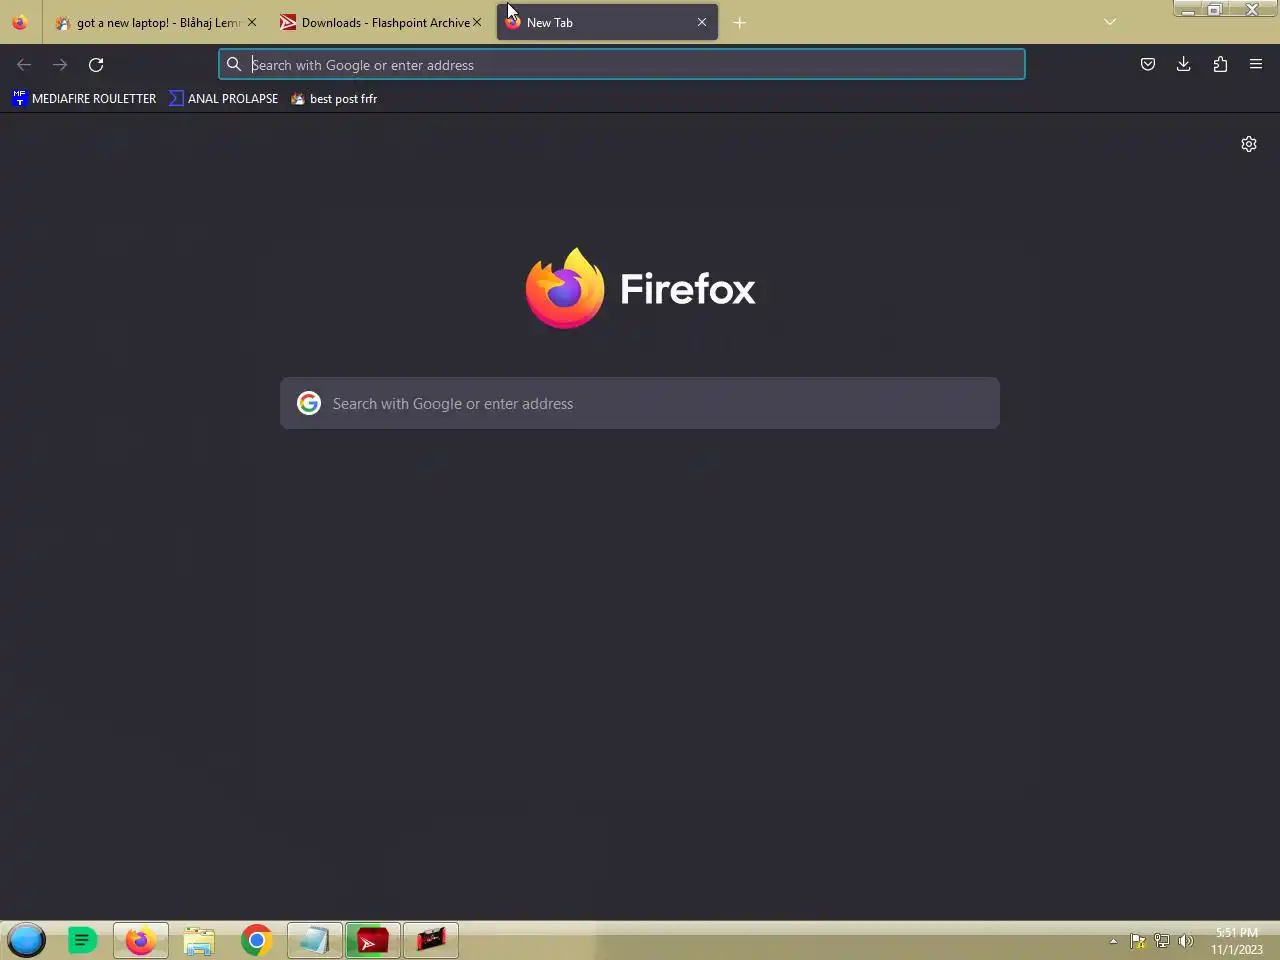The image size is (1280, 960).
Task: Click the address bar search magnifier
Action: 234,65
